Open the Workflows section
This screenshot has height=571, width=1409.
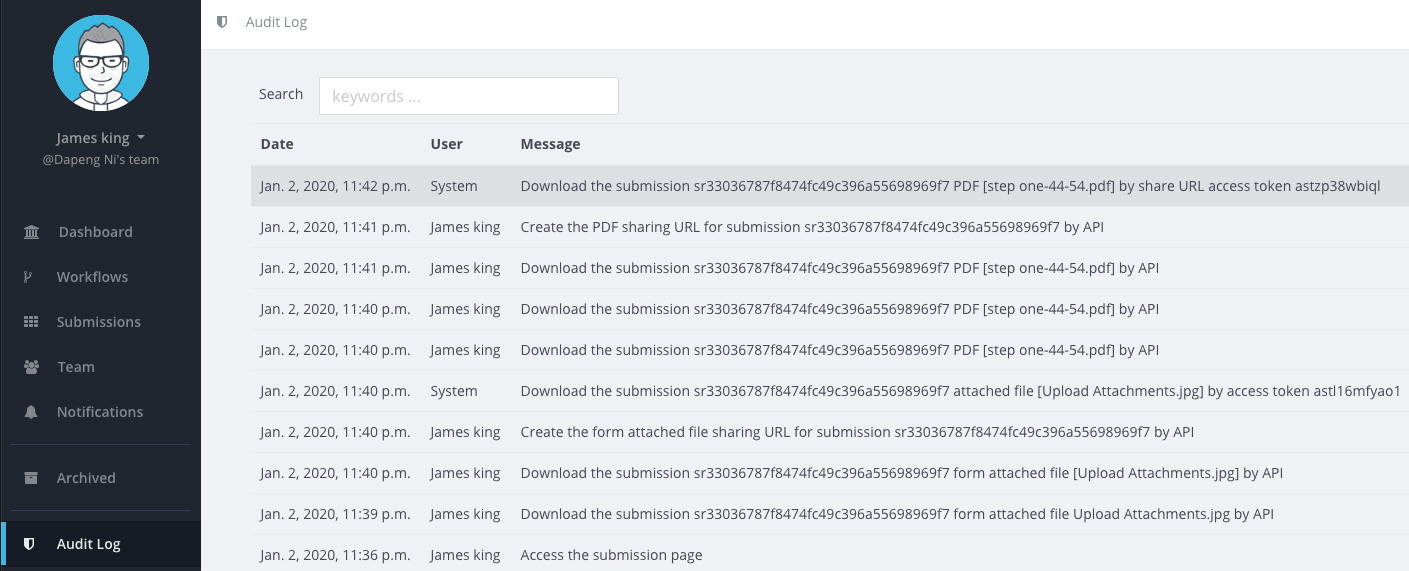click(x=92, y=277)
